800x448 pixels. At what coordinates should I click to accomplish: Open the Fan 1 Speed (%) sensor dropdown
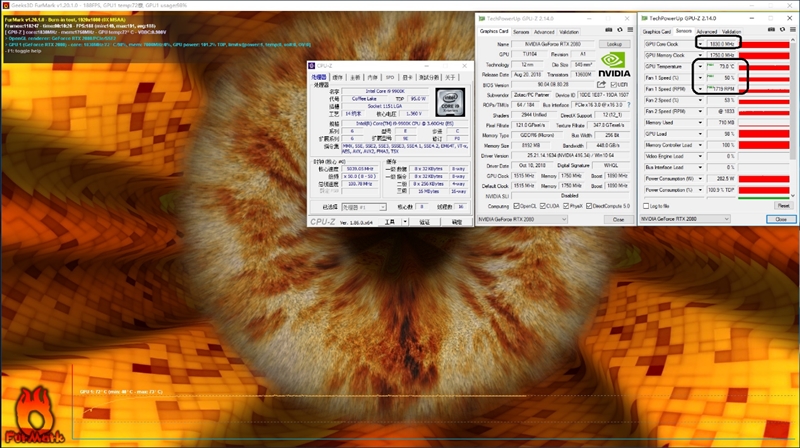click(x=700, y=78)
